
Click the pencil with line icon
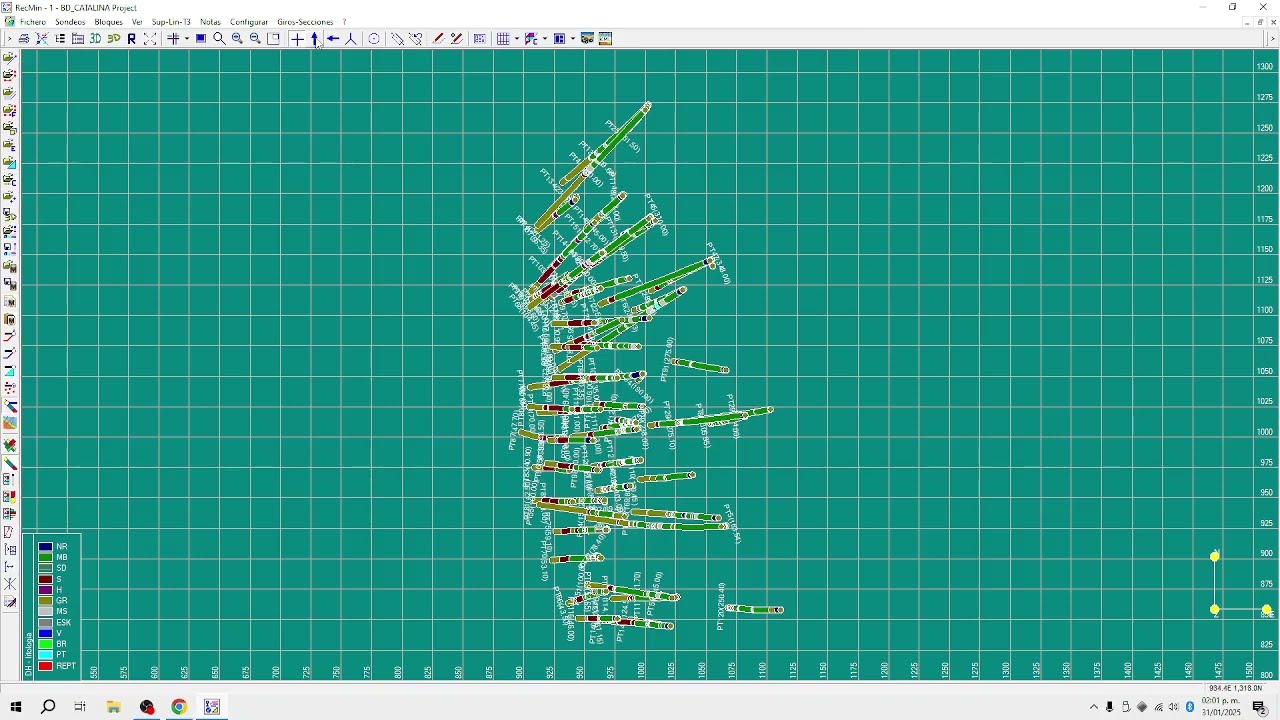point(457,39)
